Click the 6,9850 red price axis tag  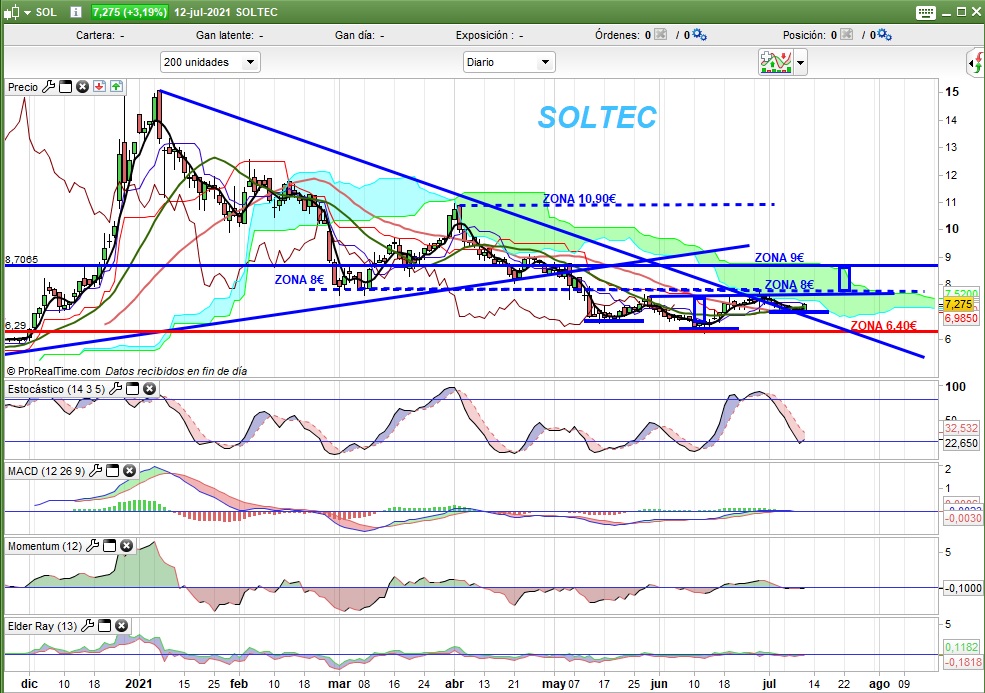click(961, 319)
